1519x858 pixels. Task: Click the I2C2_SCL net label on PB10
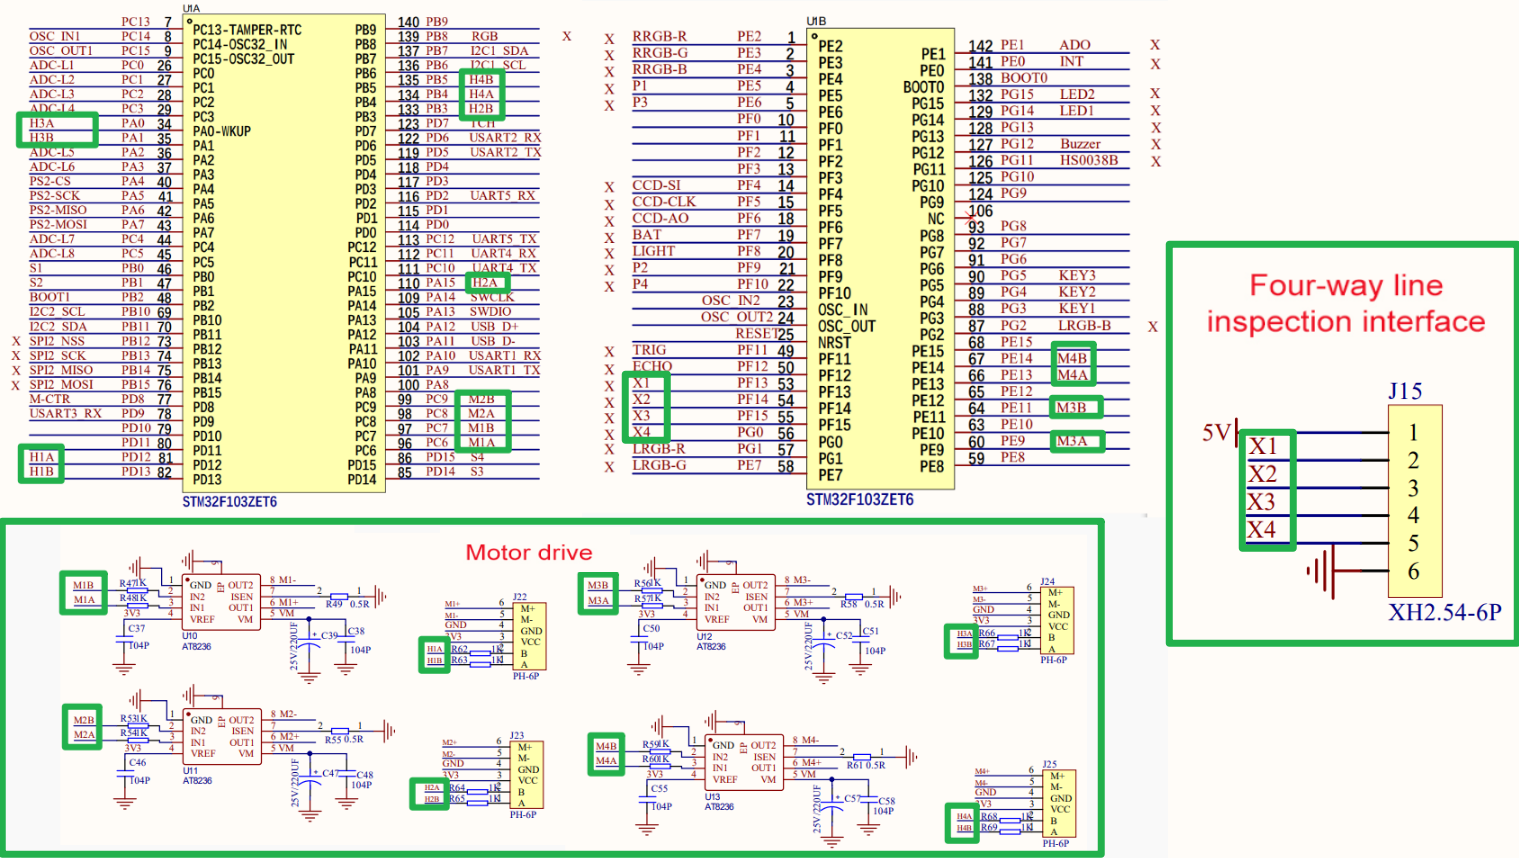point(57,312)
